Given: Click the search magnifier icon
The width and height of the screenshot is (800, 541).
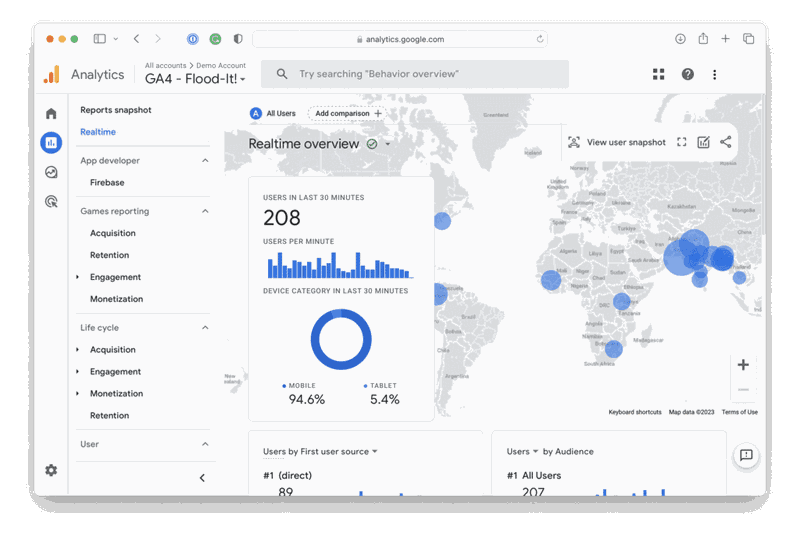Looking at the screenshot, I should point(282,74).
